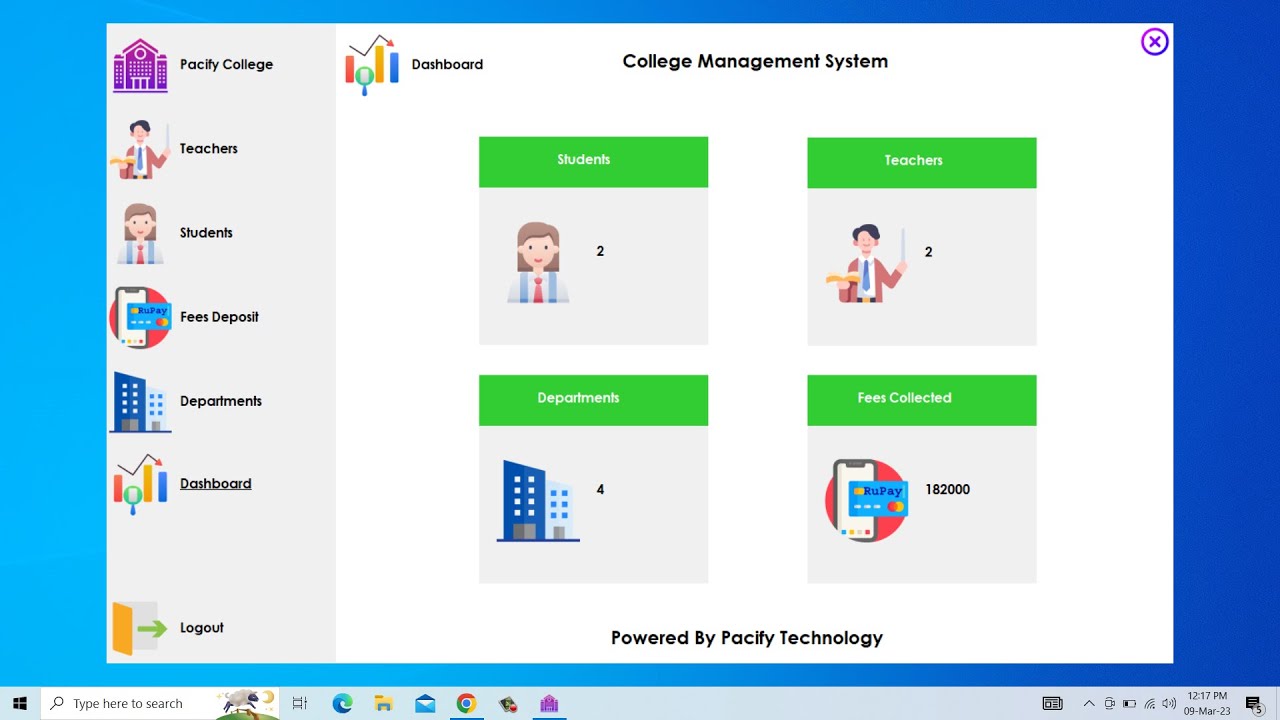This screenshot has width=1280, height=720.
Task: Click the taskbar search box
Action: coord(160,703)
